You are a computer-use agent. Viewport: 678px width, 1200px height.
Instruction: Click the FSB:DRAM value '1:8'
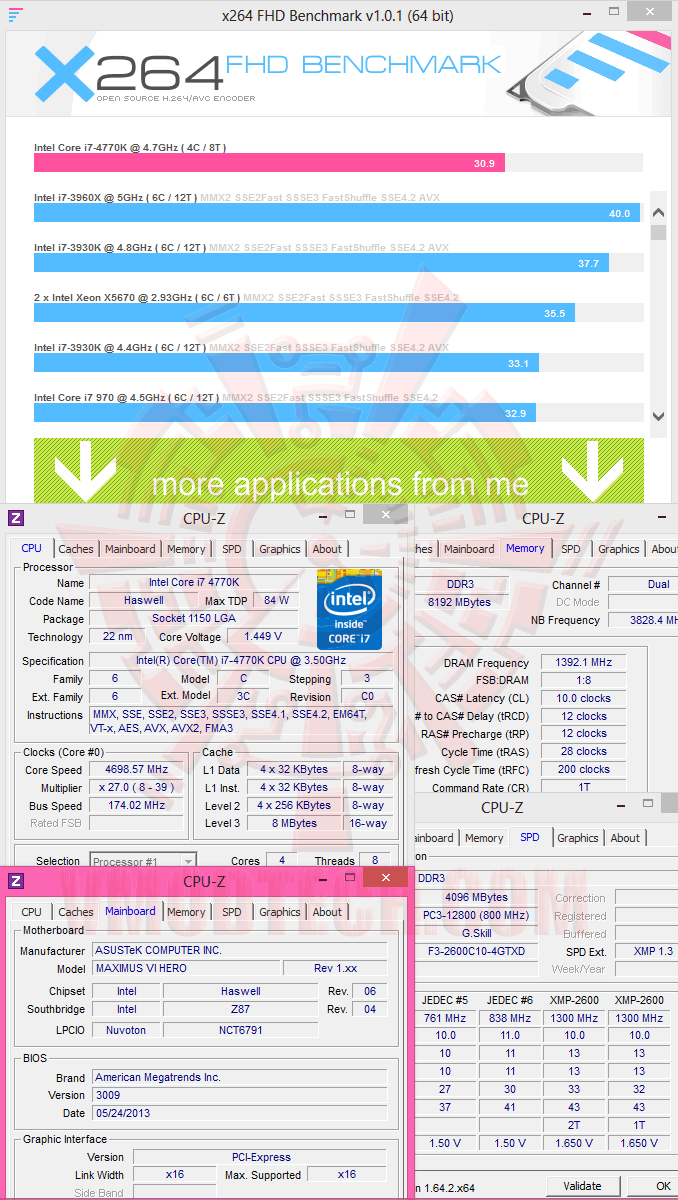[584, 681]
